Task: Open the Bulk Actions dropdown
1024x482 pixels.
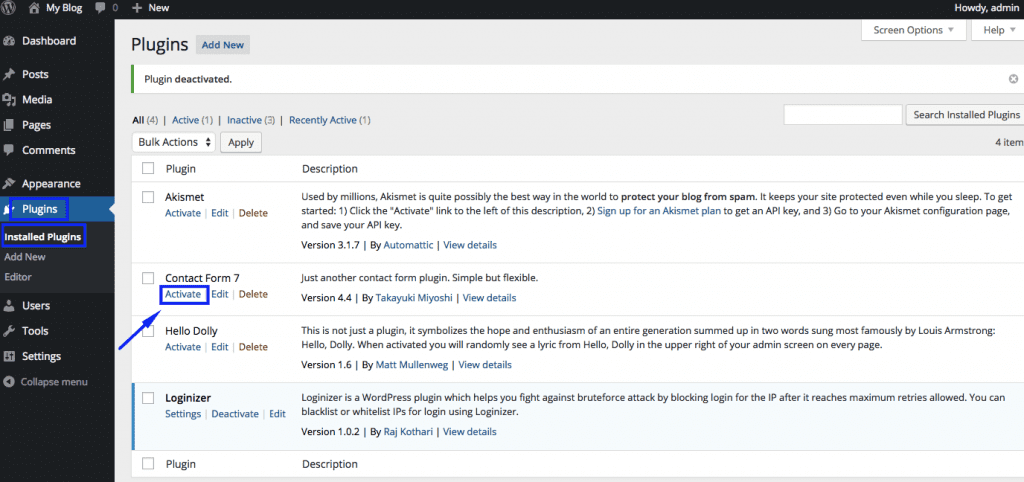Action: pyautogui.click(x=174, y=142)
